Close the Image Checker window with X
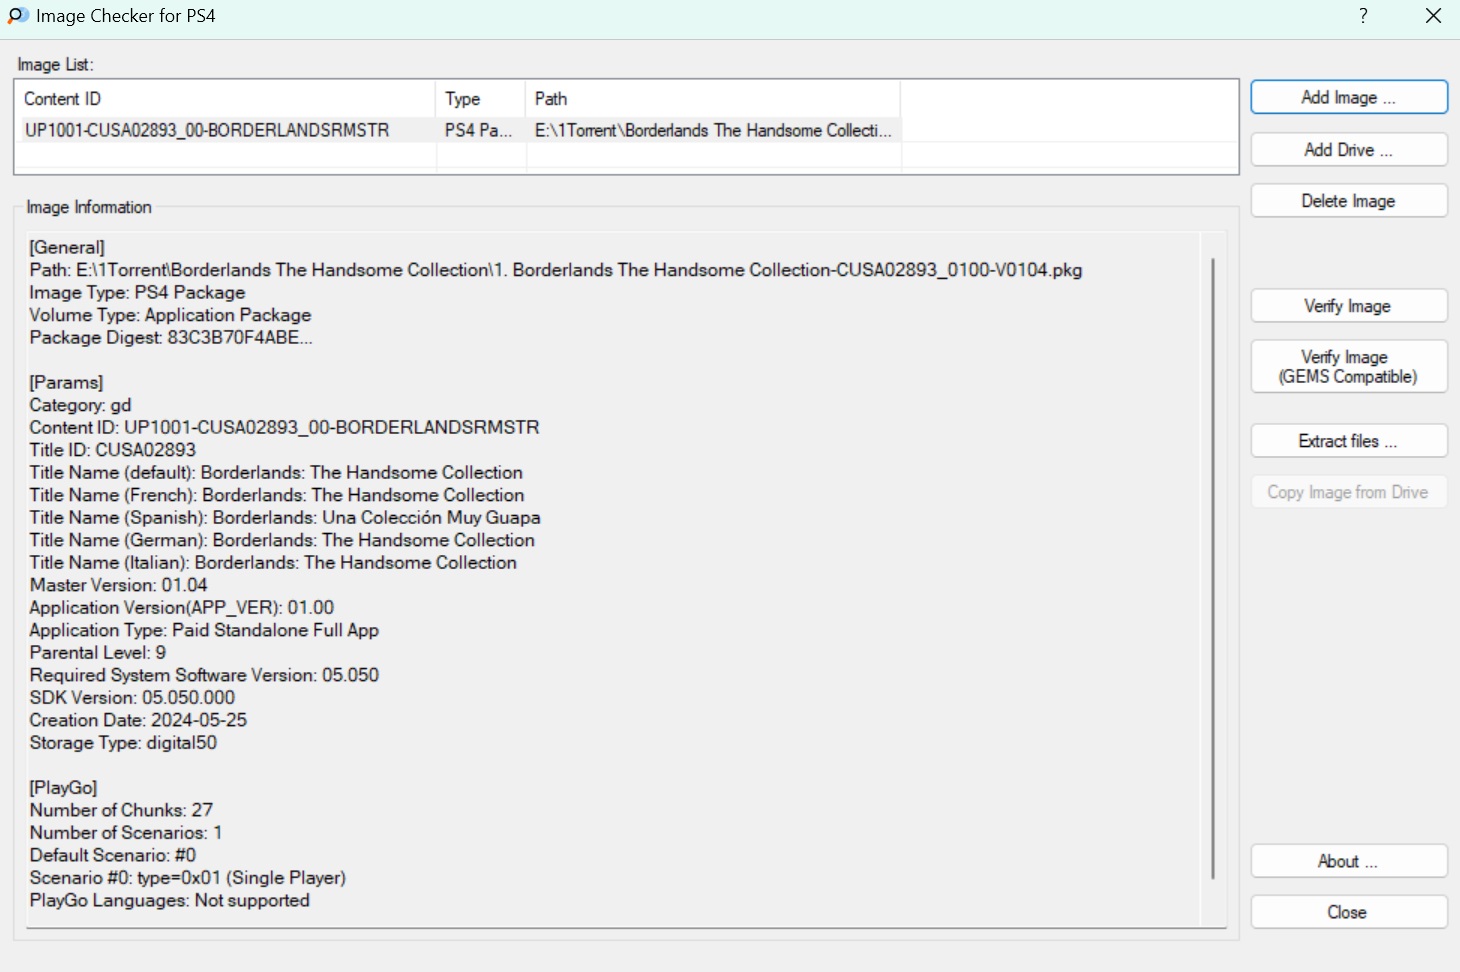The width and height of the screenshot is (1460, 972). tap(1433, 16)
